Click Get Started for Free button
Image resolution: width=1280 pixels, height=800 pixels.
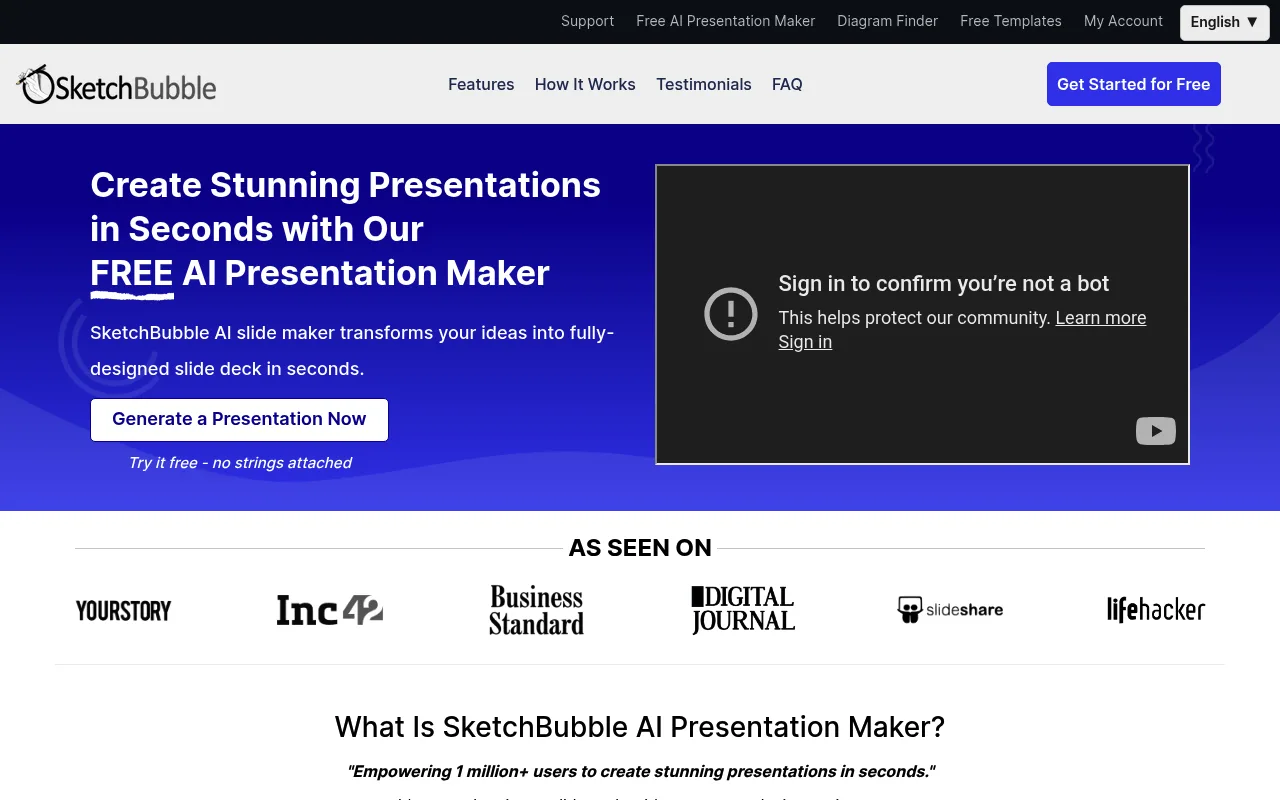coord(1134,84)
